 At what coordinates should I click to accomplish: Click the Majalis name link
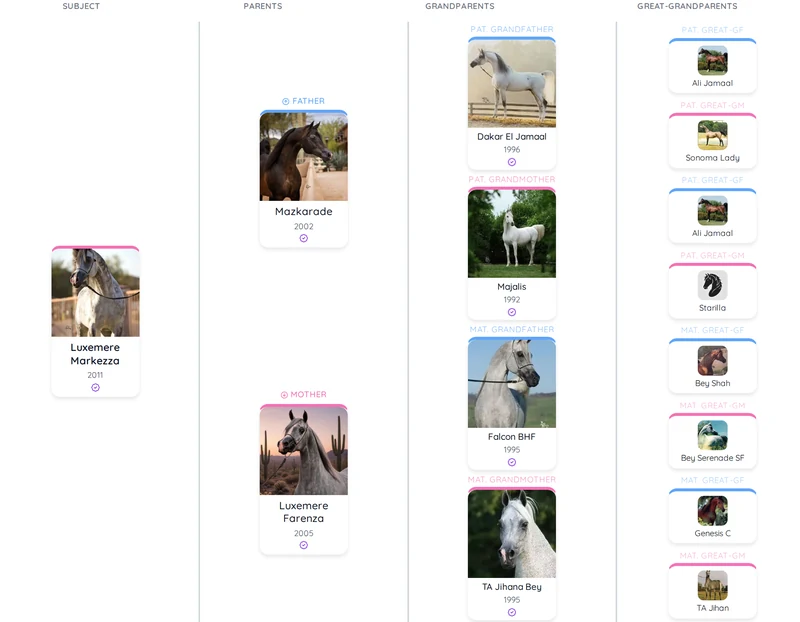[512, 287]
